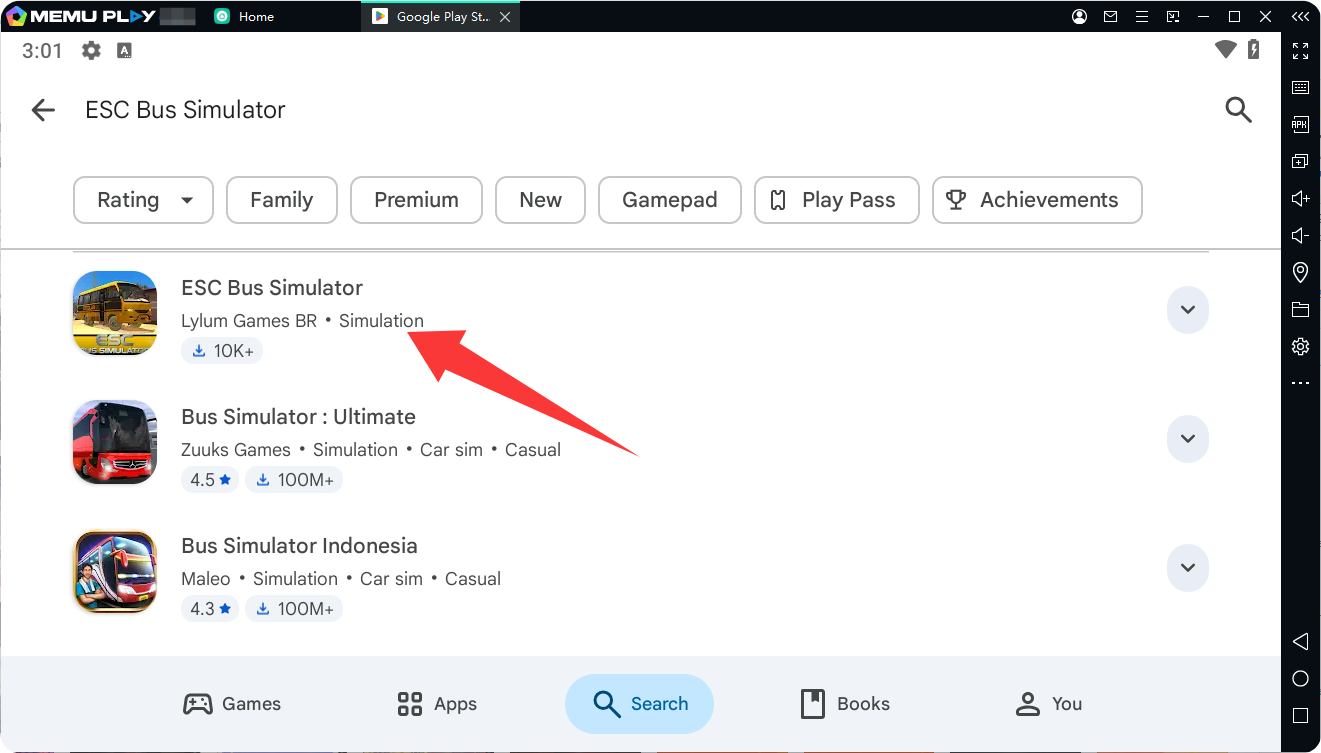Switch to the Games tab
This screenshot has width=1321, height=753.
232,704
